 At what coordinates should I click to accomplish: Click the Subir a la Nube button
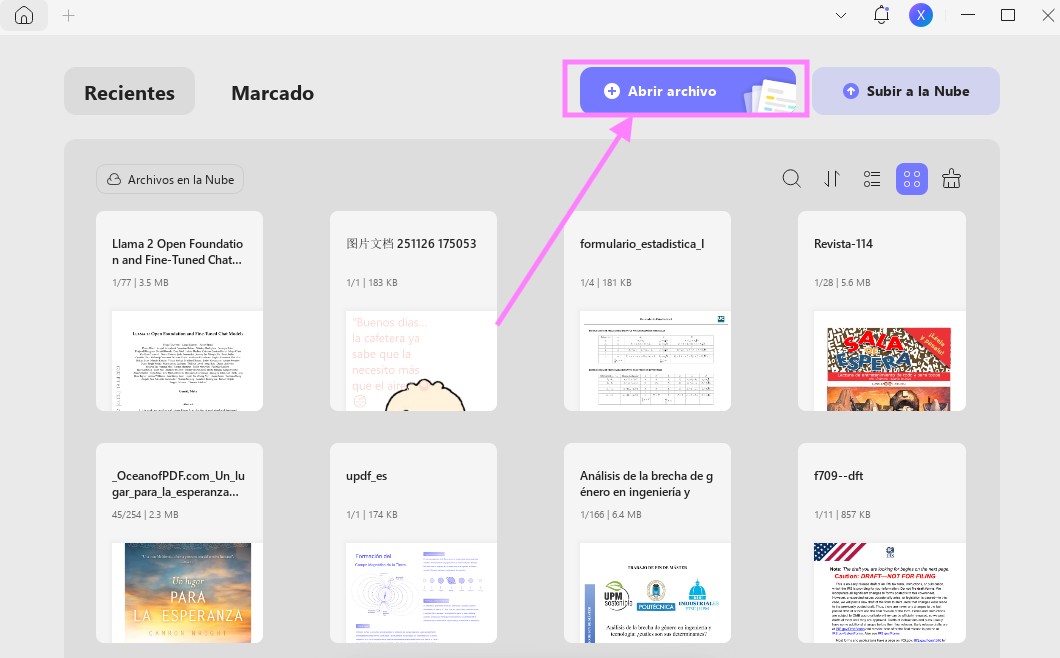(906, 91)
